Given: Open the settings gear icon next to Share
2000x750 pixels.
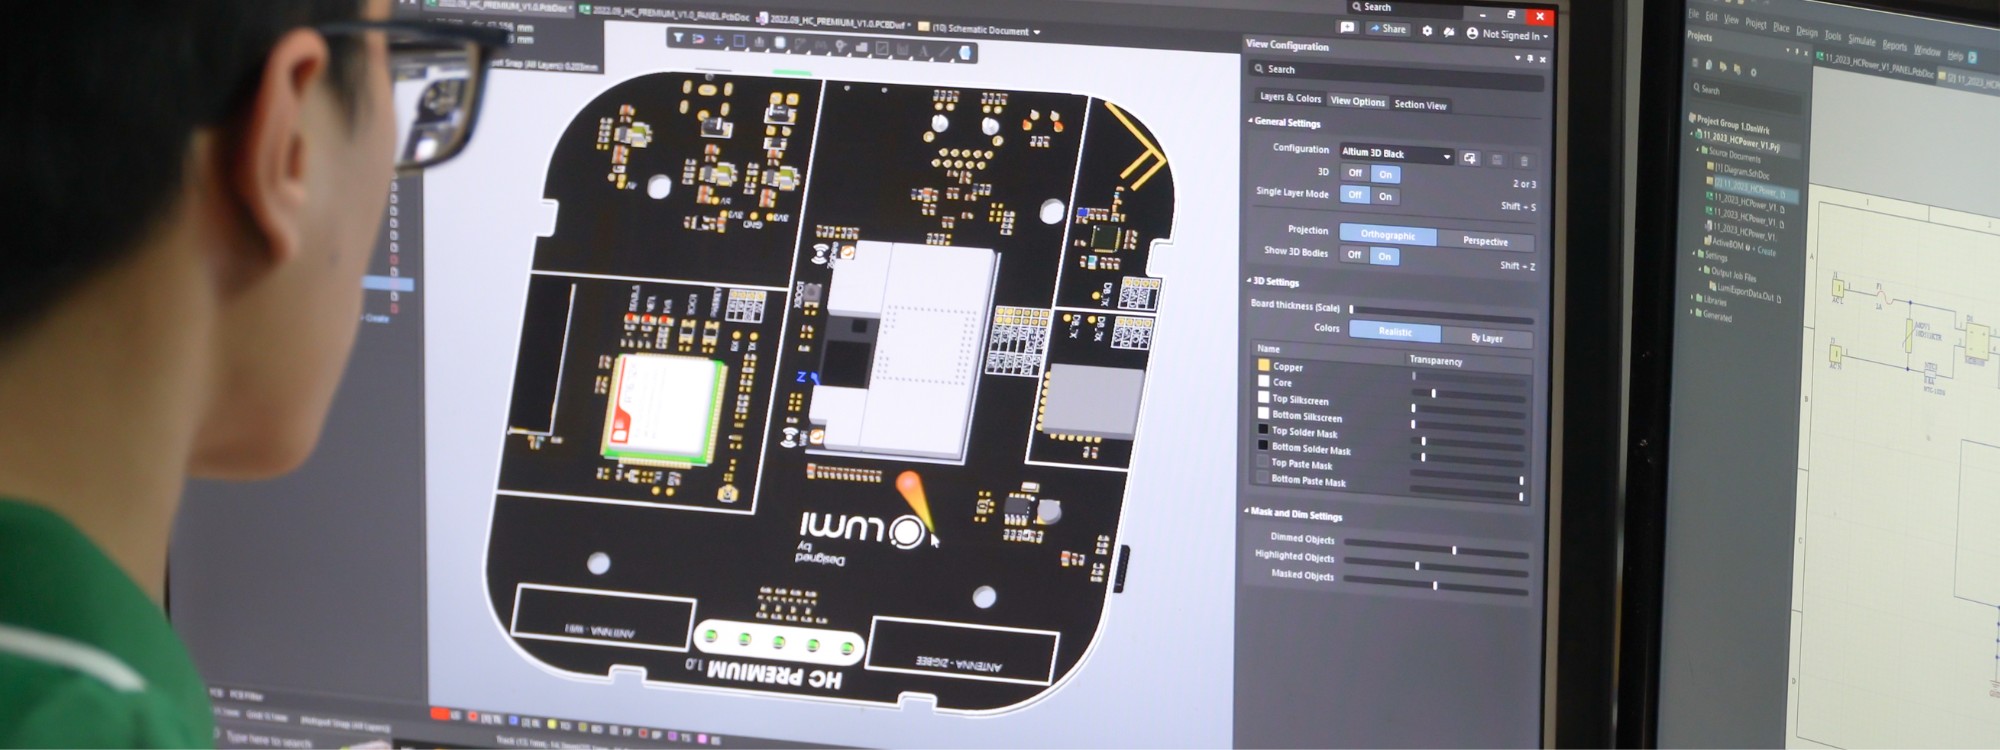Looking at the screenshot, I should [1427, 31].
